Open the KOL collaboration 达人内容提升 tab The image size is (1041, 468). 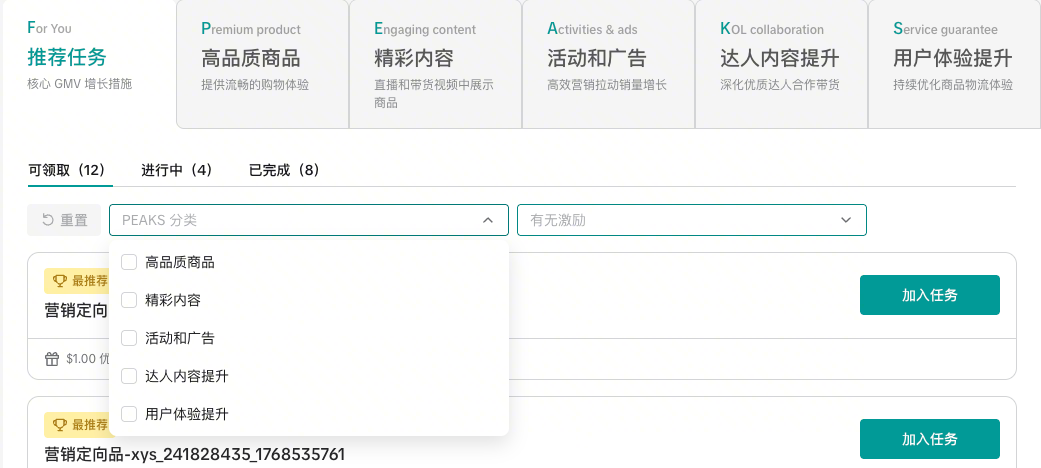click(781, 60)
